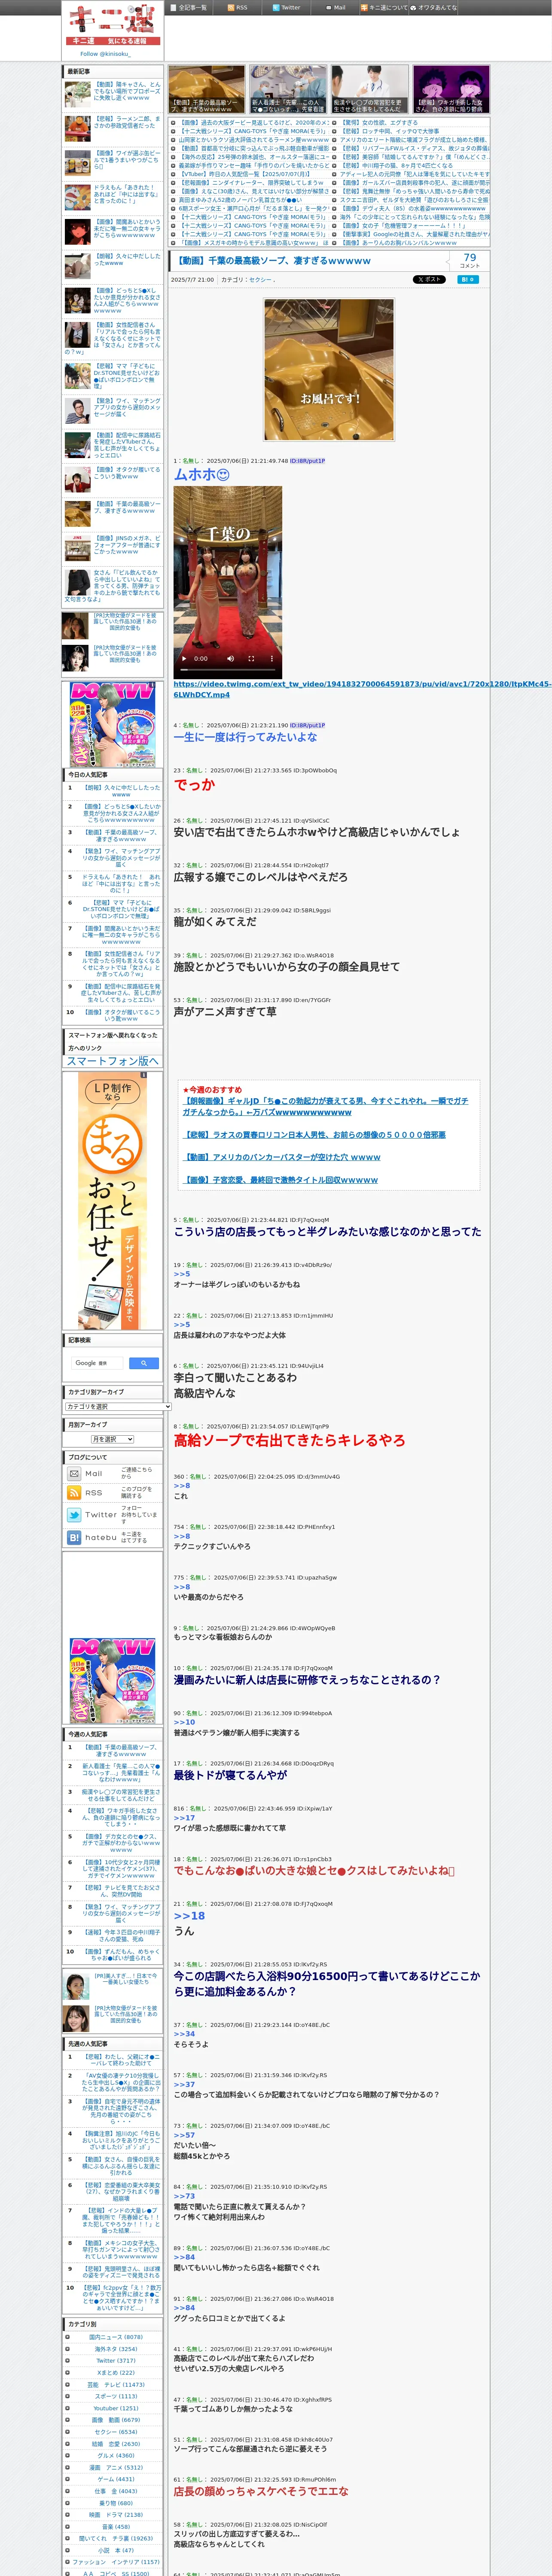Screen dimensions: 552x2576
Task: Open rank 5 ドラえもん article in 今日の人気記事
Action: click(x=121, y=884)
